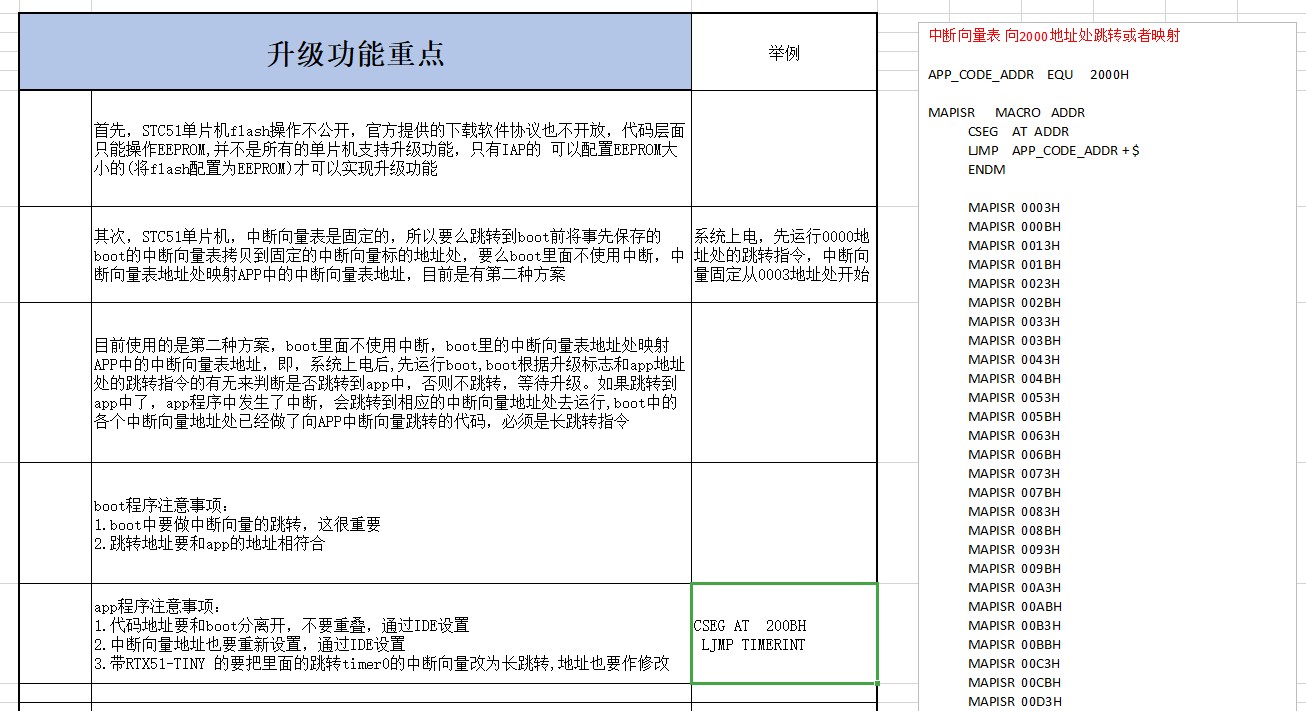Click the MAPISR 0083H line

[x=1014, y=511]
